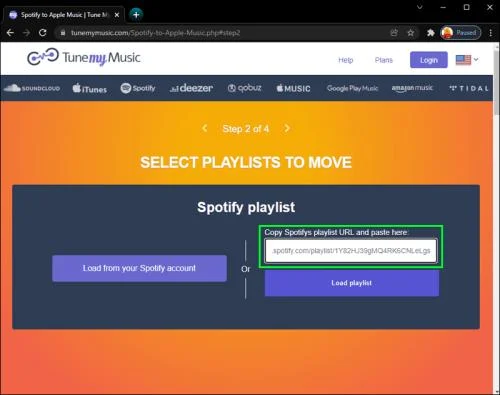Open the tab search chevron
Image resolution: width=500 pixels, height=395 pixels.
pyautogui.click(x=420, y=7)
